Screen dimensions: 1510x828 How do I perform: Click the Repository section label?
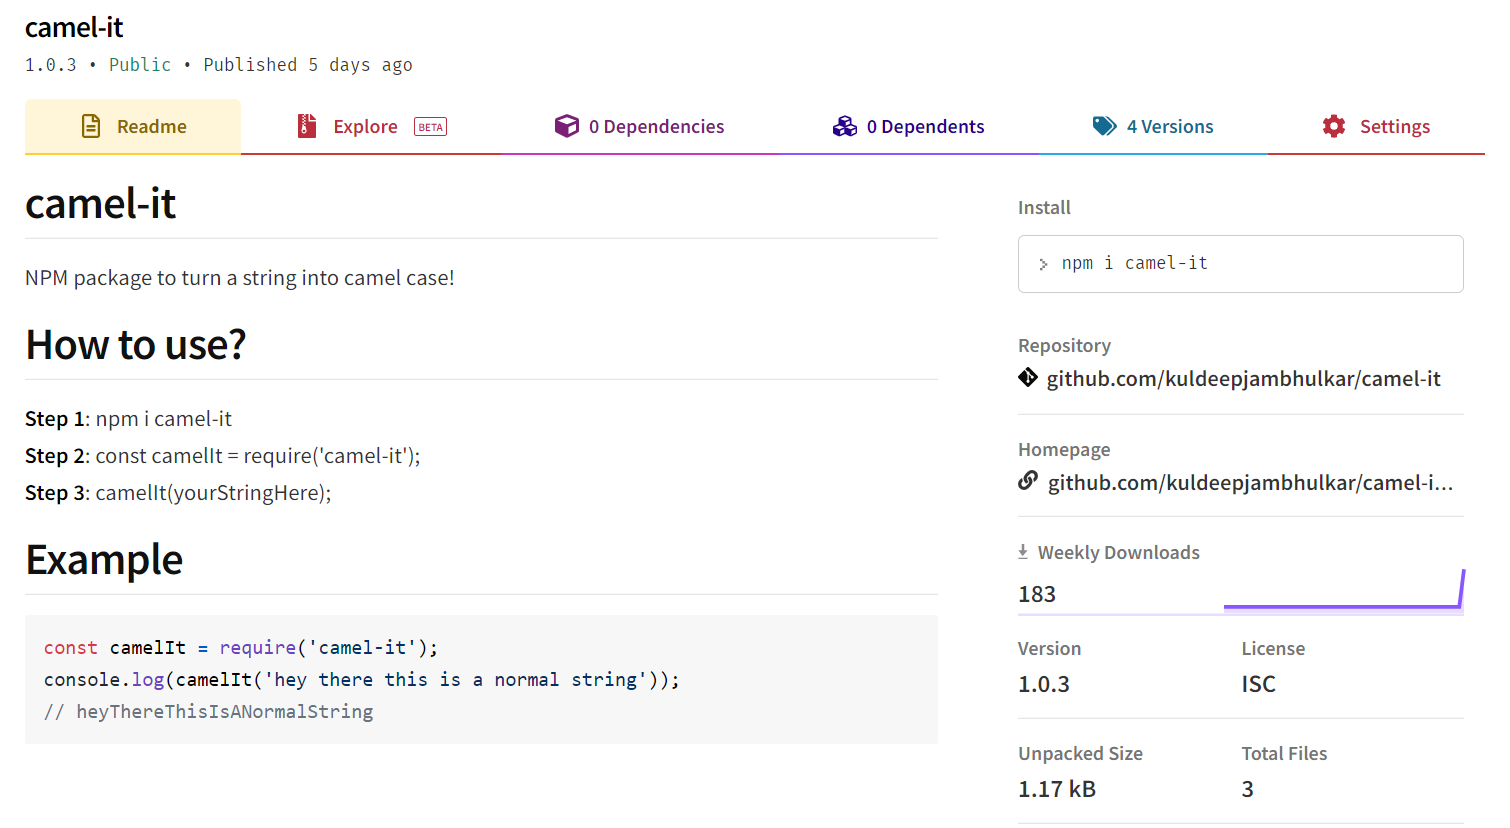1064,346
